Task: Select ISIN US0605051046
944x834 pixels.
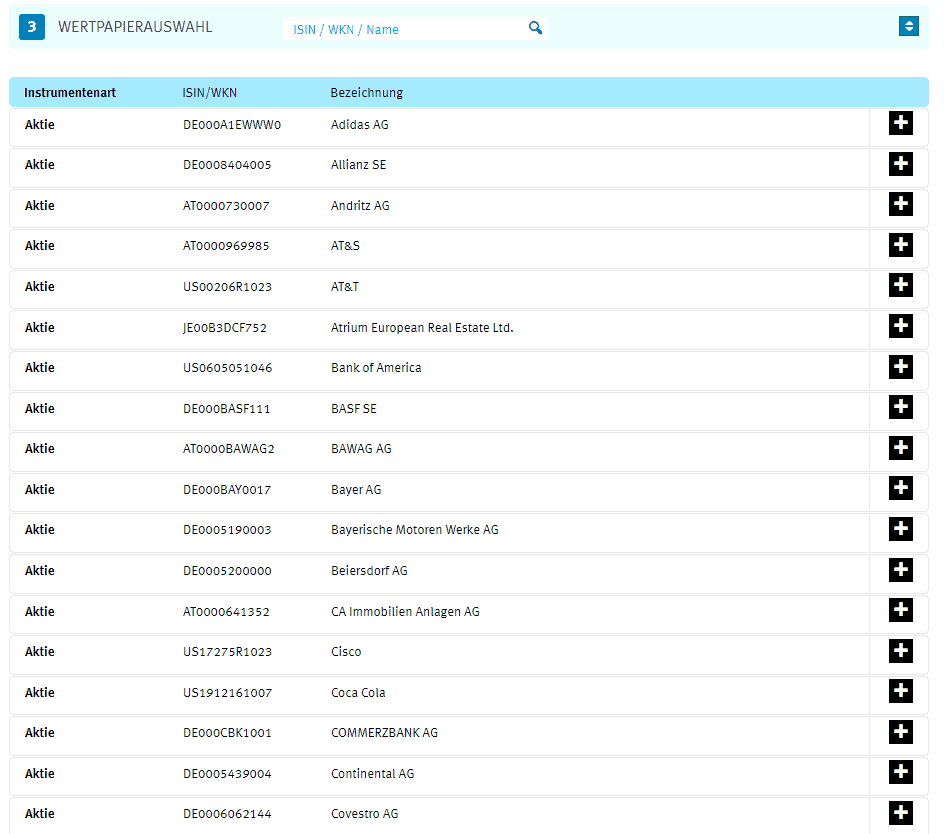Action: point(228,368)
